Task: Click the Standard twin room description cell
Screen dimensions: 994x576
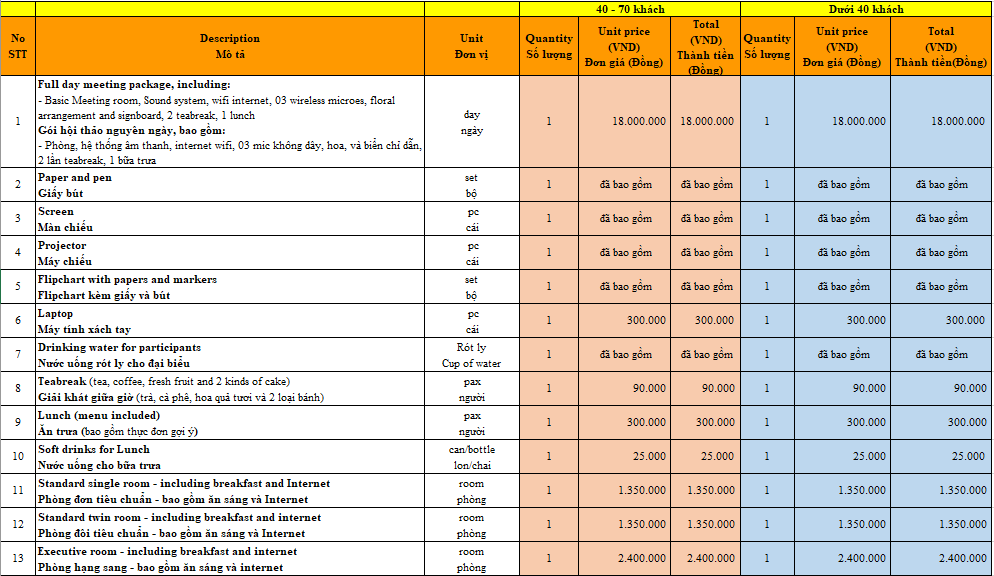Action: 230,525
